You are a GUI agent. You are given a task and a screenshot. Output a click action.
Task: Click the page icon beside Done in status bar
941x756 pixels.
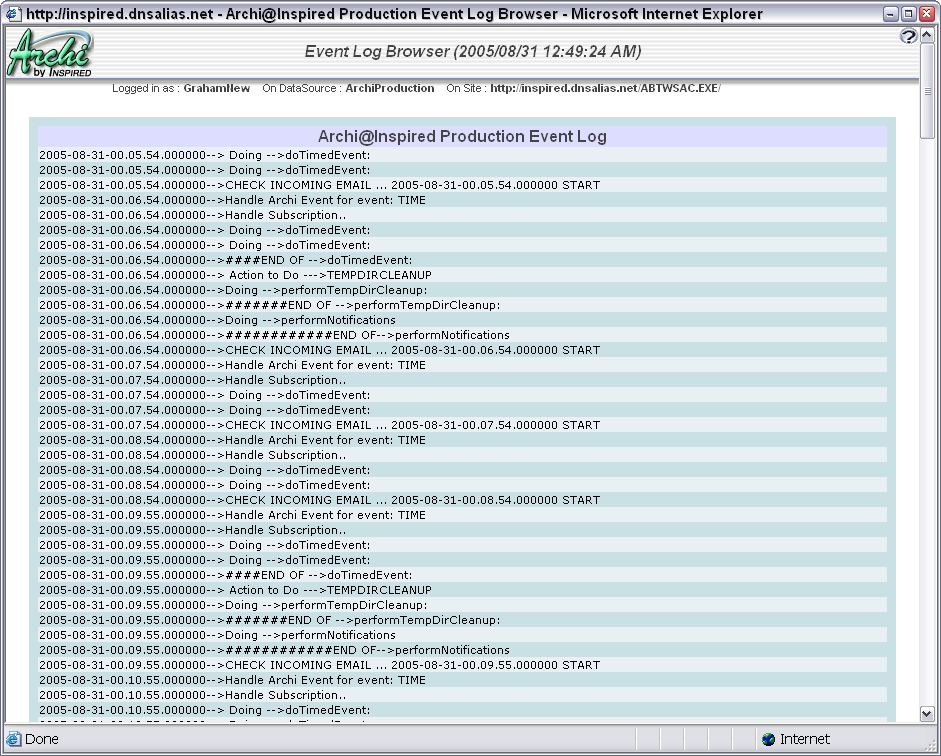click(13, 739)
